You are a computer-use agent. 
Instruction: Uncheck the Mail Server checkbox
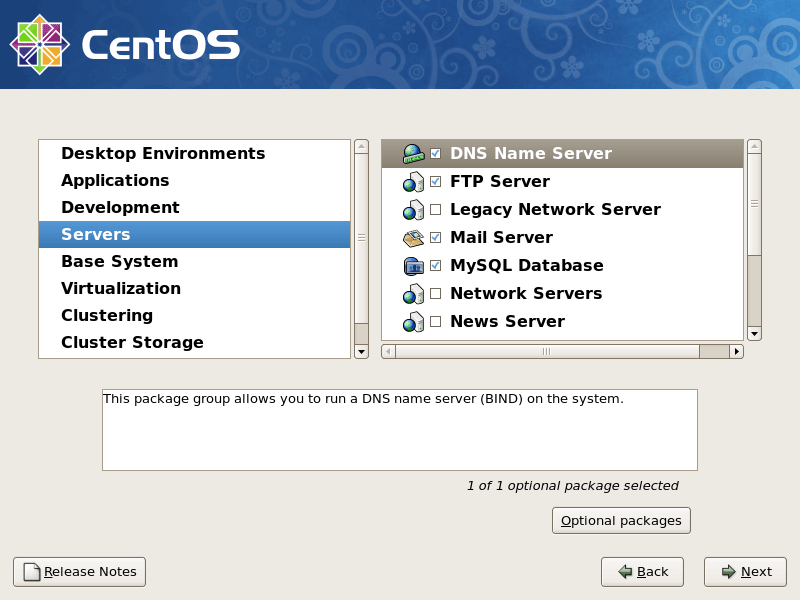[x=436, y=238]
